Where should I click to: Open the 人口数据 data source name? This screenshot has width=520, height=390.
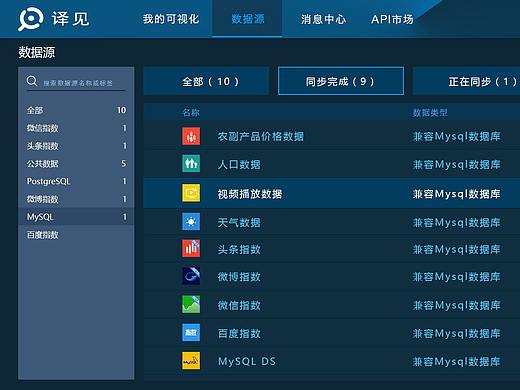[x=239, y=164]
